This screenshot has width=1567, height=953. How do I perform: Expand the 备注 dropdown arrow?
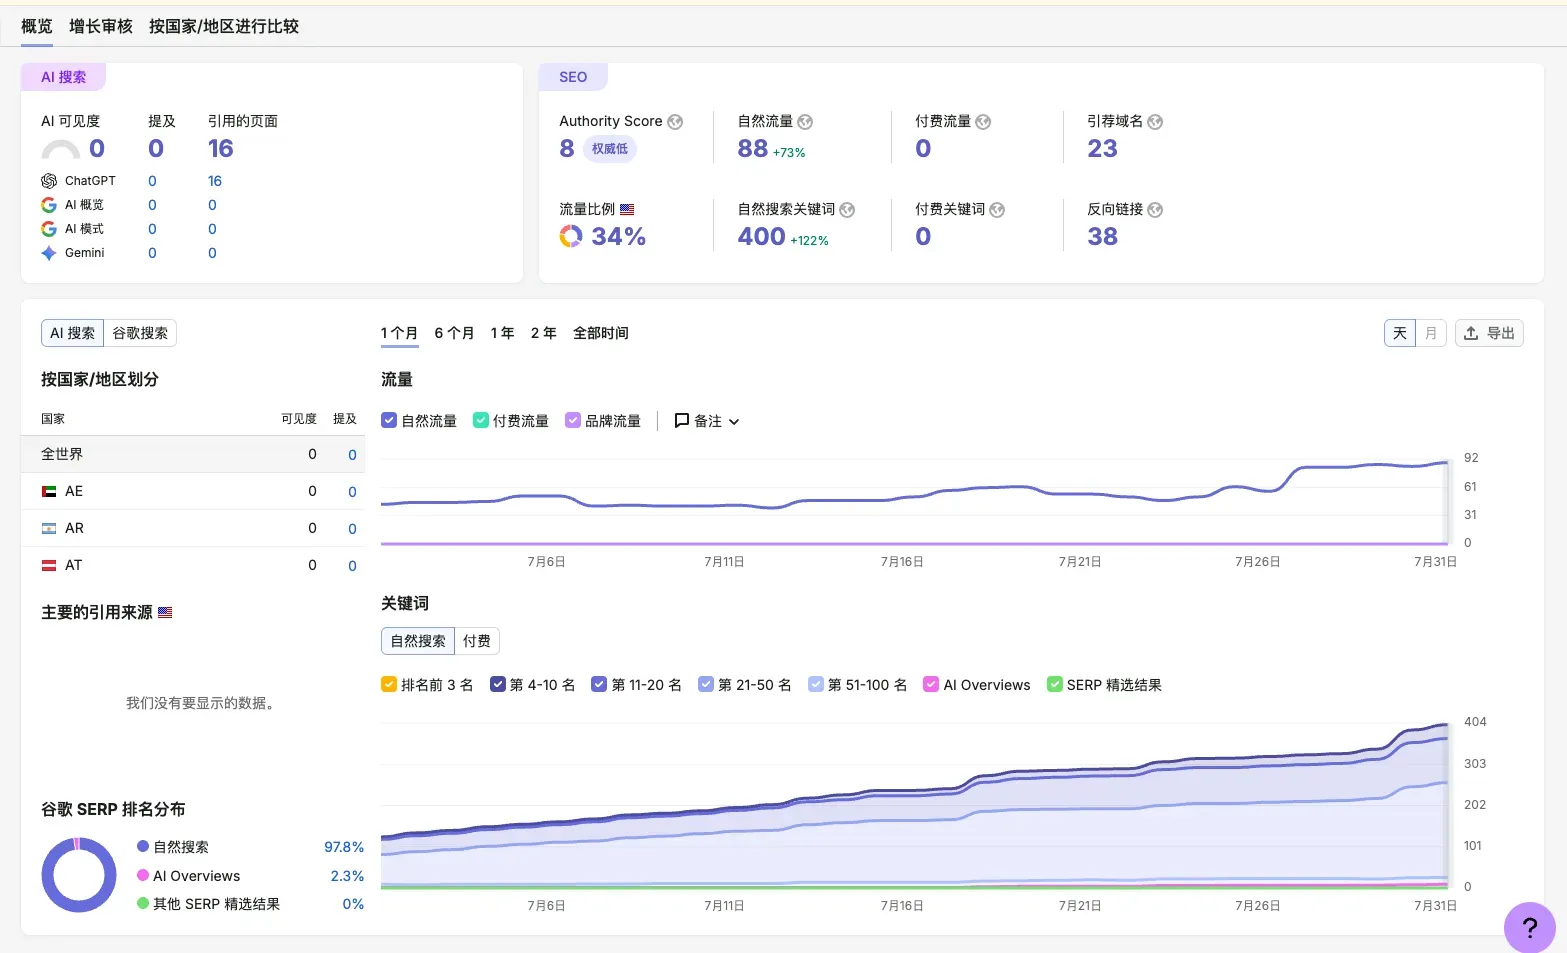(734, 422)
